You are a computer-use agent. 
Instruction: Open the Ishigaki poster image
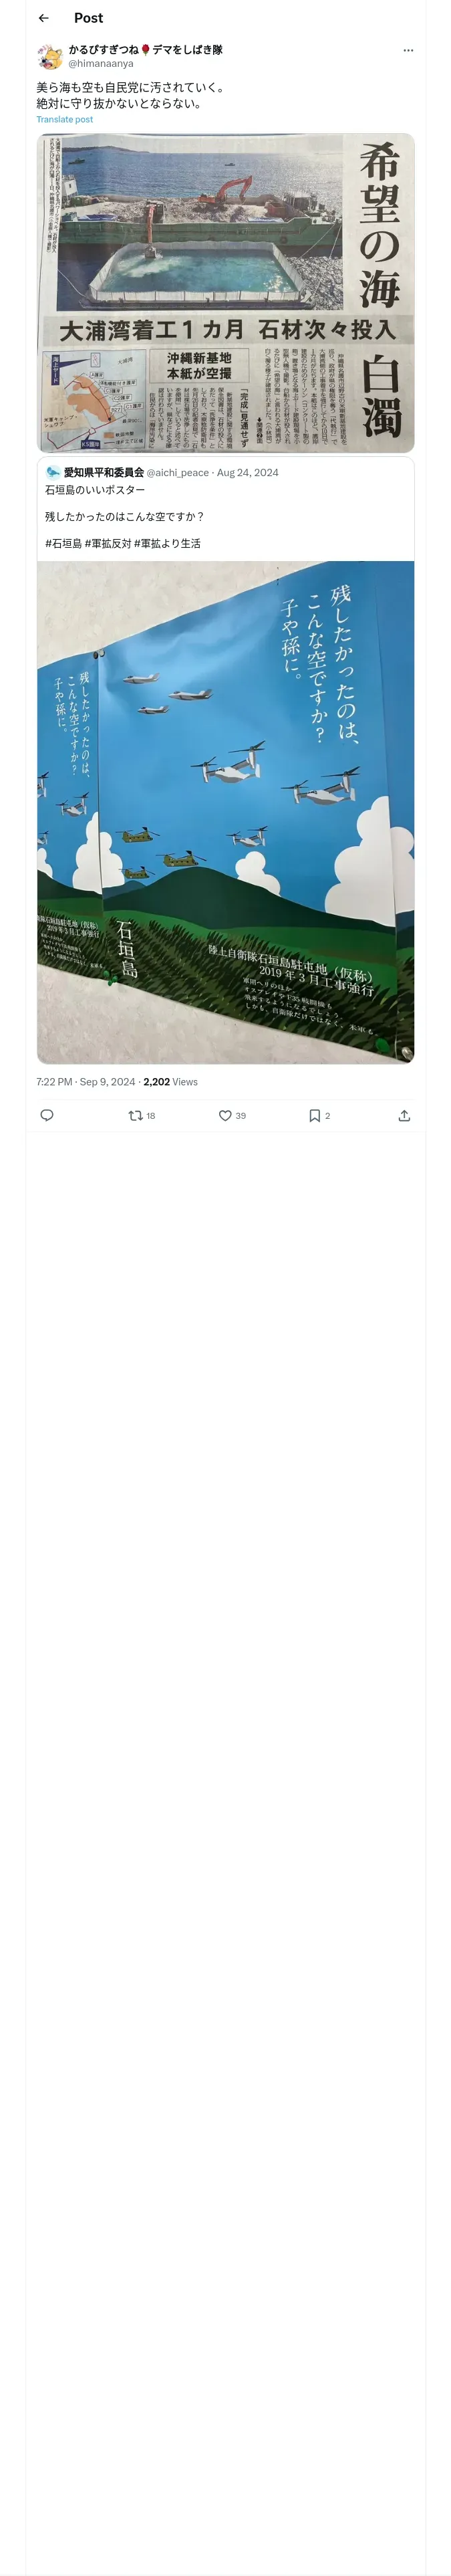pos(225,812)
